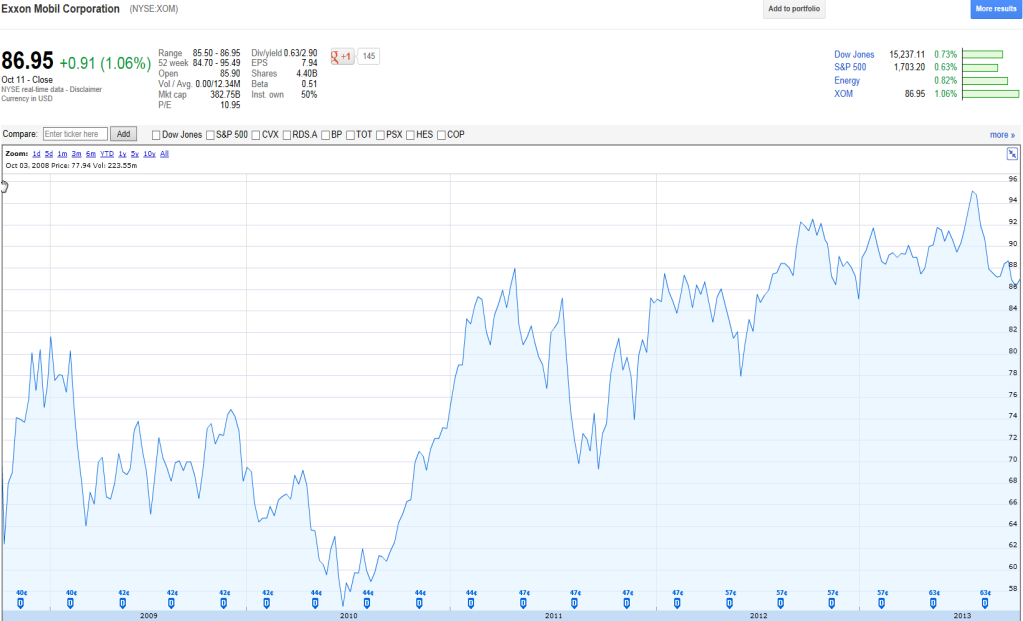This screenshot has width=1023, height=621.
Task: Click the 1,703.20 S&P 500 value
Action: (x=909, y=67)
